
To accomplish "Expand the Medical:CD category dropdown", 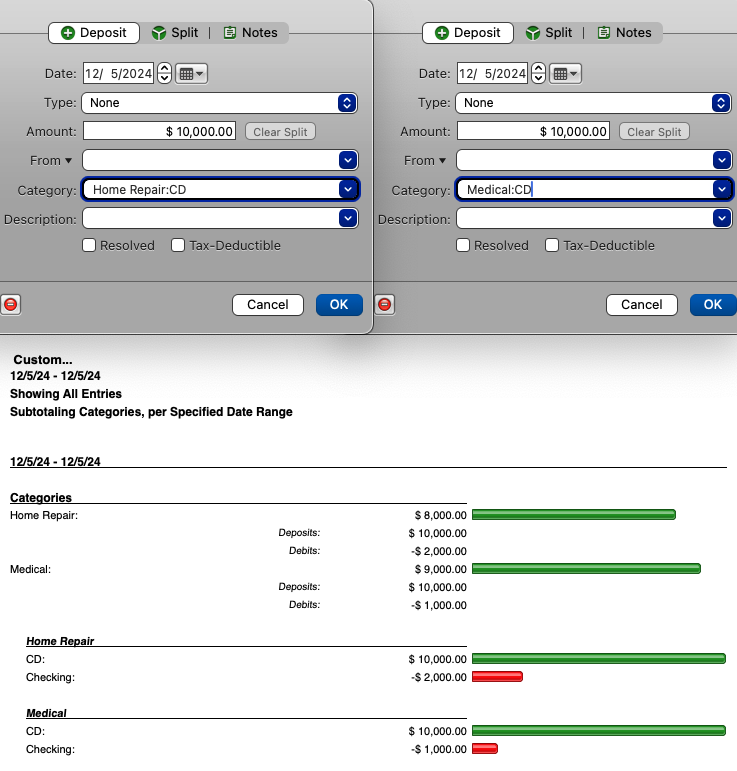I will pos(722,189).
